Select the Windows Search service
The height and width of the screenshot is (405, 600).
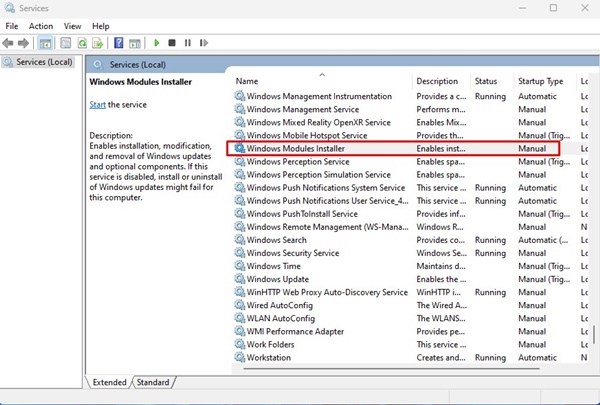[409, 240]
